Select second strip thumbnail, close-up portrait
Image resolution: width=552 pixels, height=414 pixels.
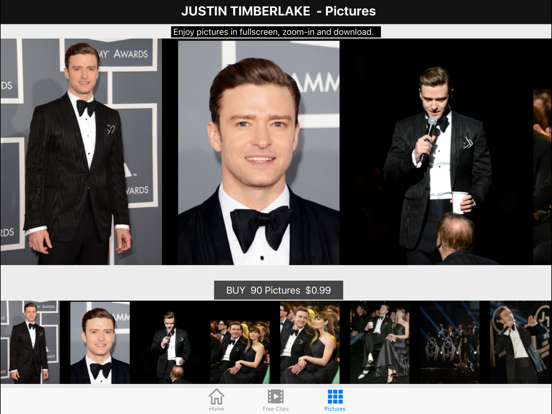[x=100, y=342]
